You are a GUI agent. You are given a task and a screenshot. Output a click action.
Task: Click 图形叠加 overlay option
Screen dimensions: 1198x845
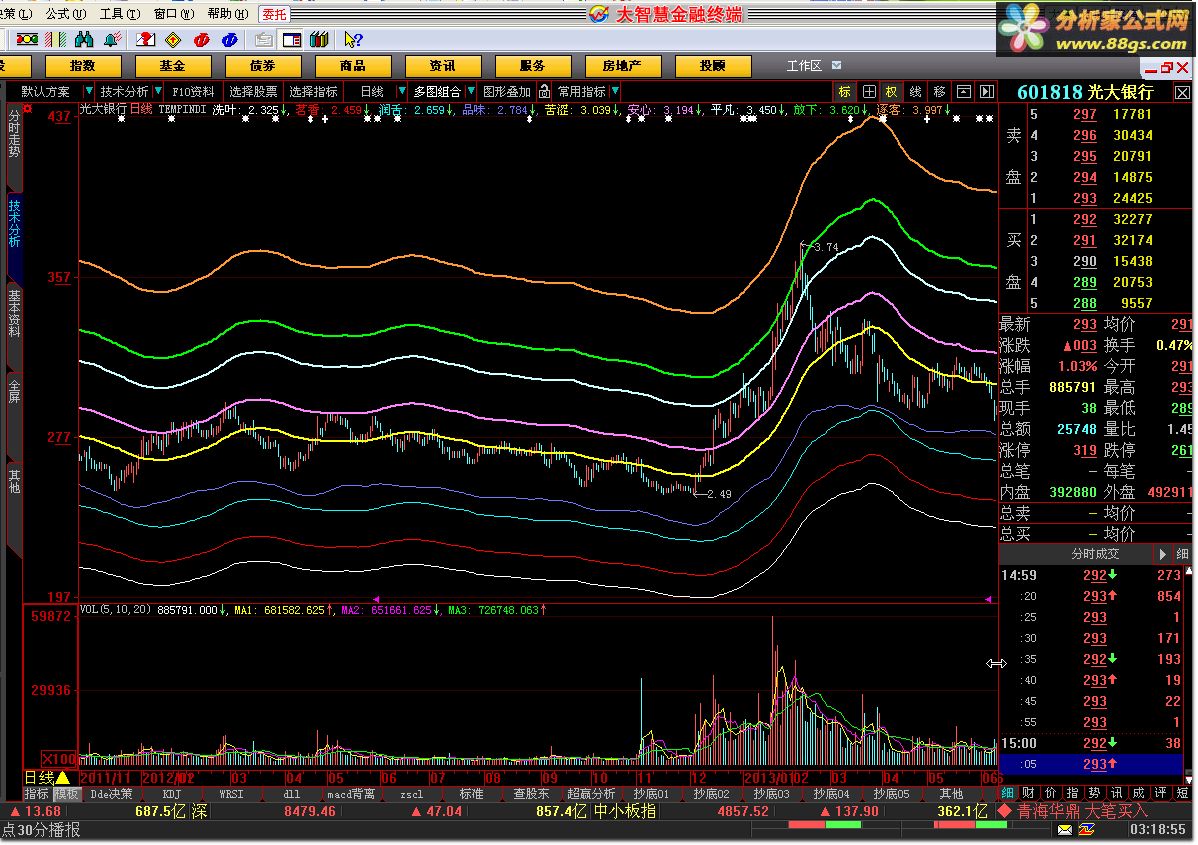507,92
